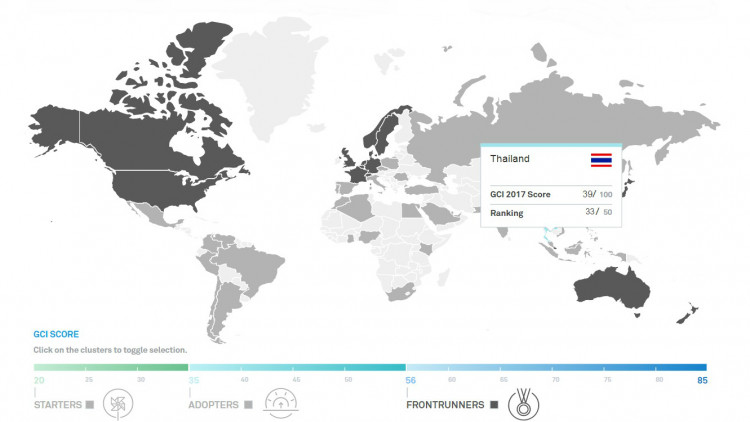
Task: Click the green Starters score bar
Action: click(110, 367)
